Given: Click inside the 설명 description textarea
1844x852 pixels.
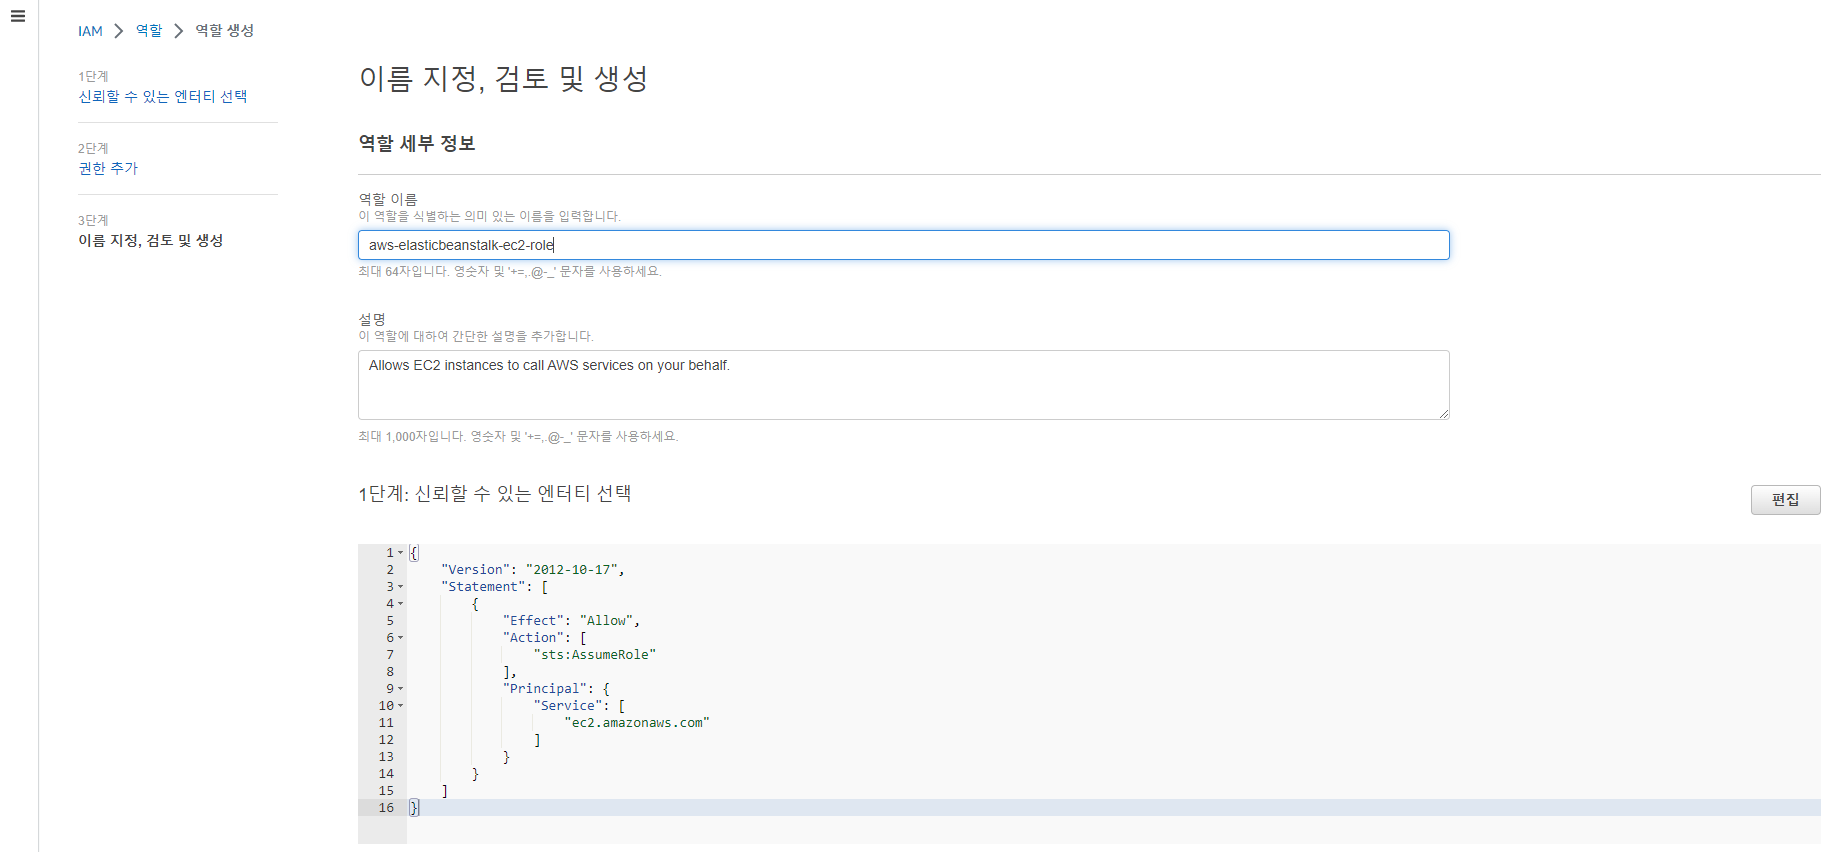Looking at the screenshot, I should (x=904, y=385).
